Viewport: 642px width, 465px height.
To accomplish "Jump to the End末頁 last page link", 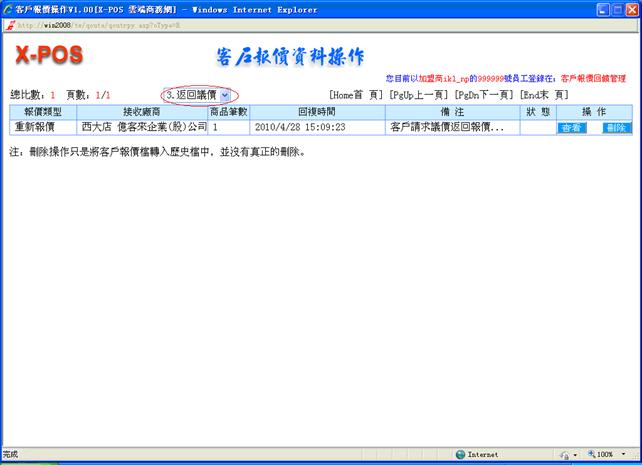I will click(543, 94).
